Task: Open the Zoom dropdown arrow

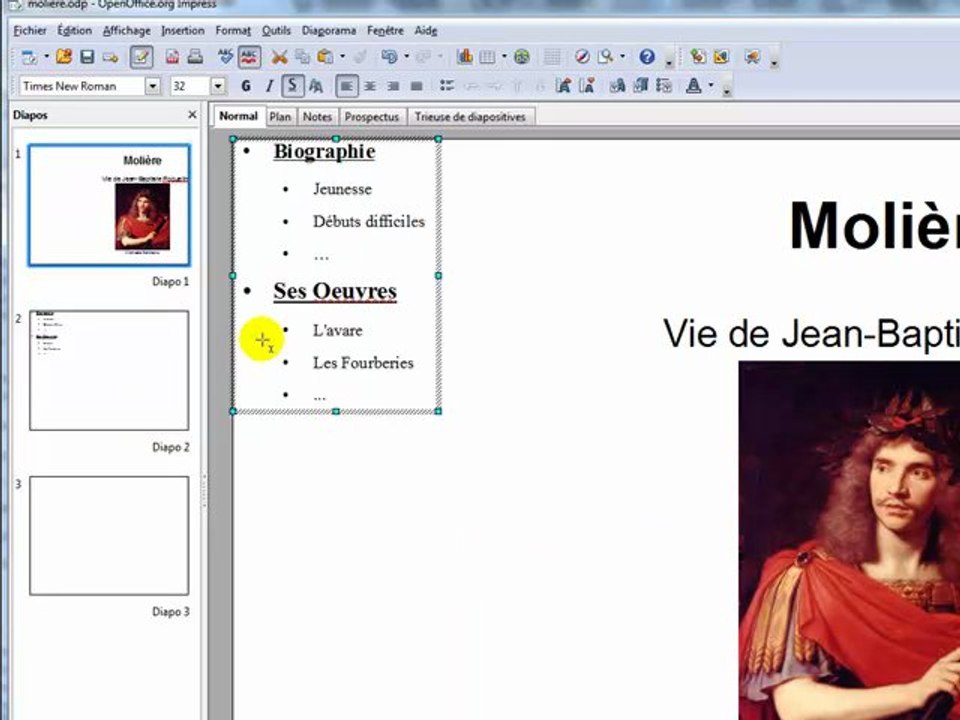Action: point(623,57)
